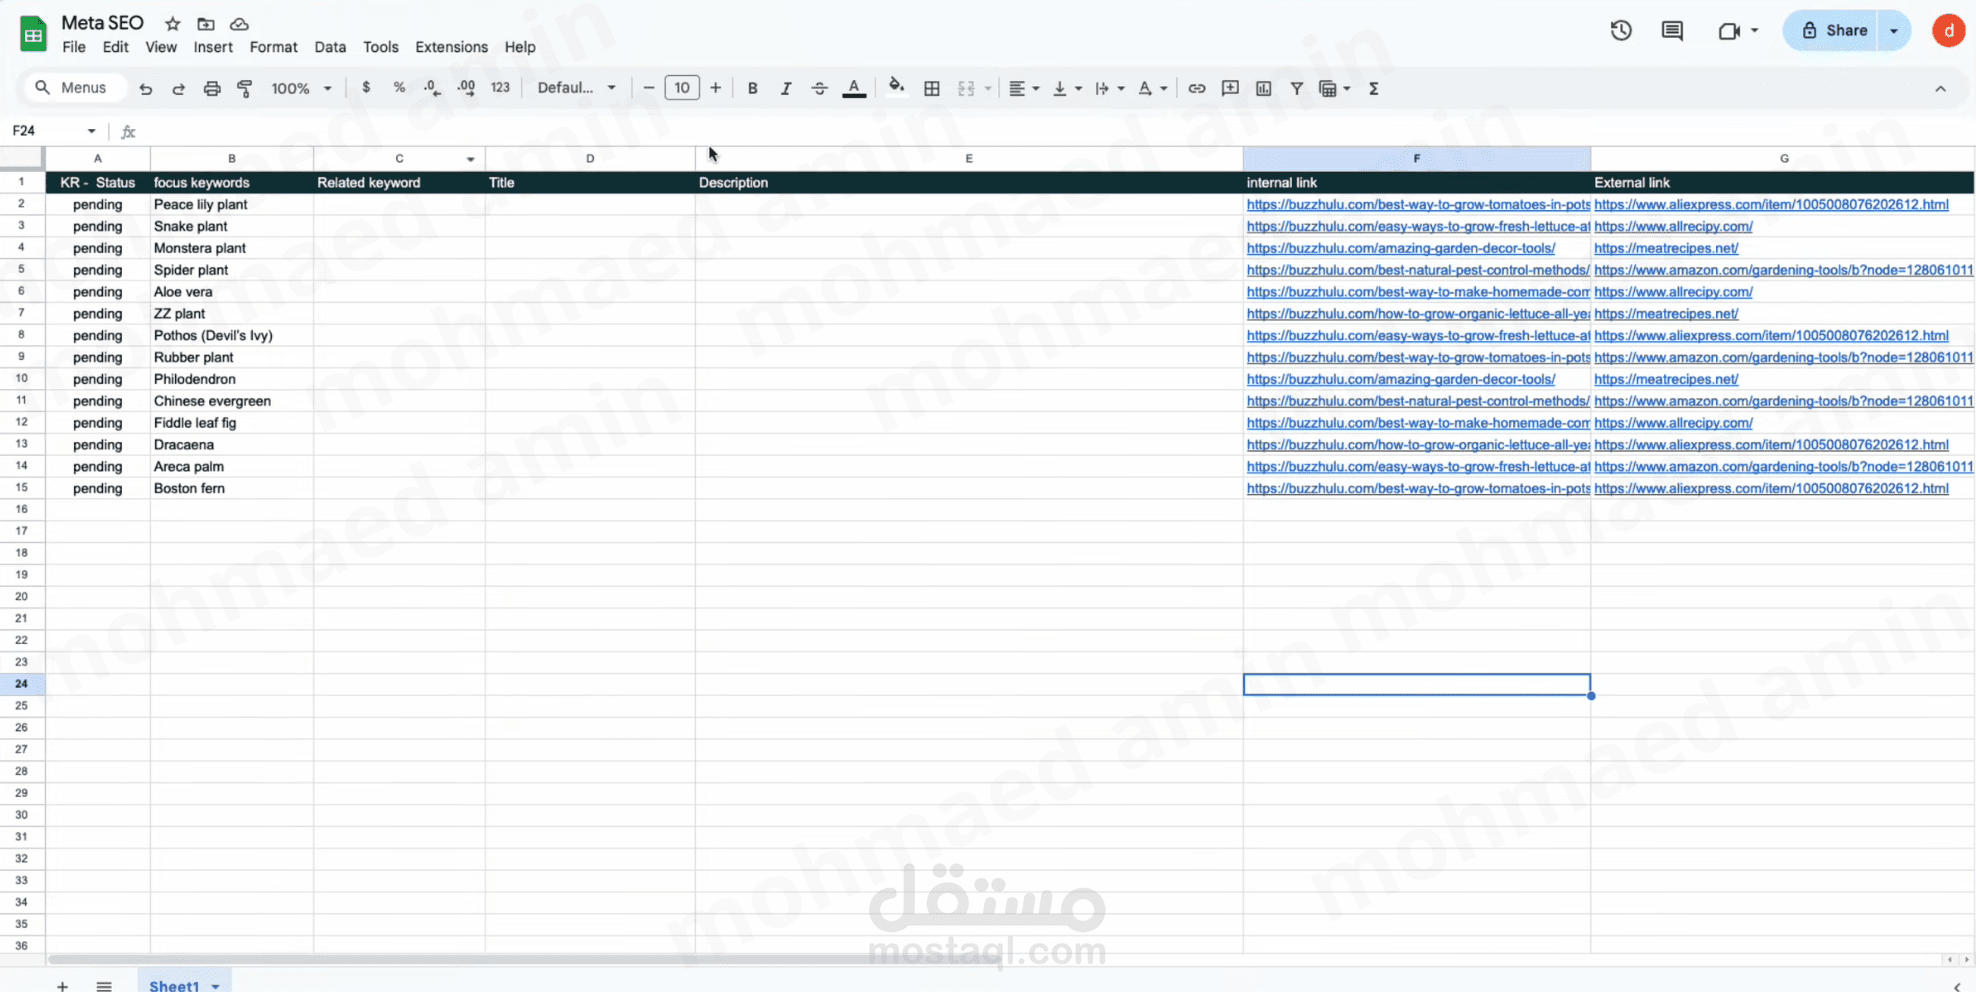The width and height of the screenshot is (1976, 992).
Task: Show all sheets list icon
Action: 104,985
